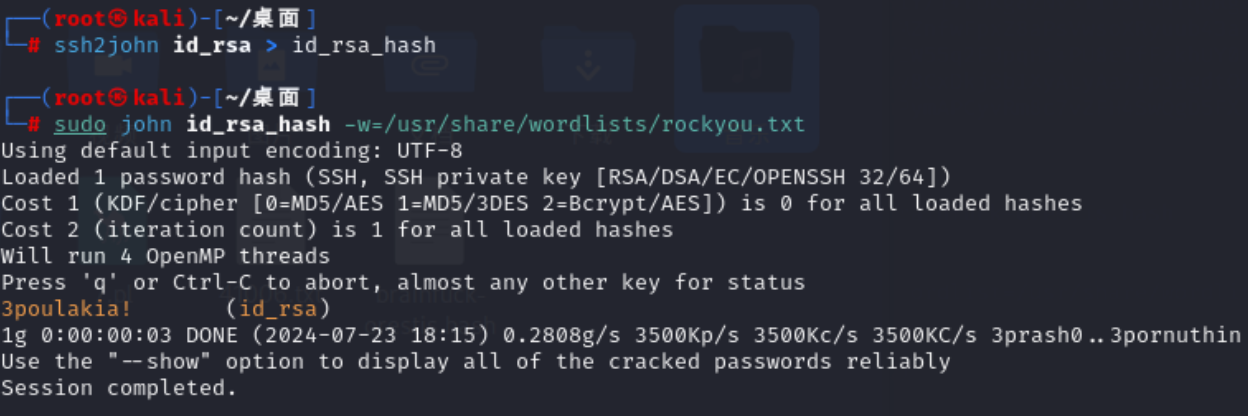The image size is (1248, 416).
Task: Click the "Cost 2 (iteration count)" line
Action: tap(337, 230)
